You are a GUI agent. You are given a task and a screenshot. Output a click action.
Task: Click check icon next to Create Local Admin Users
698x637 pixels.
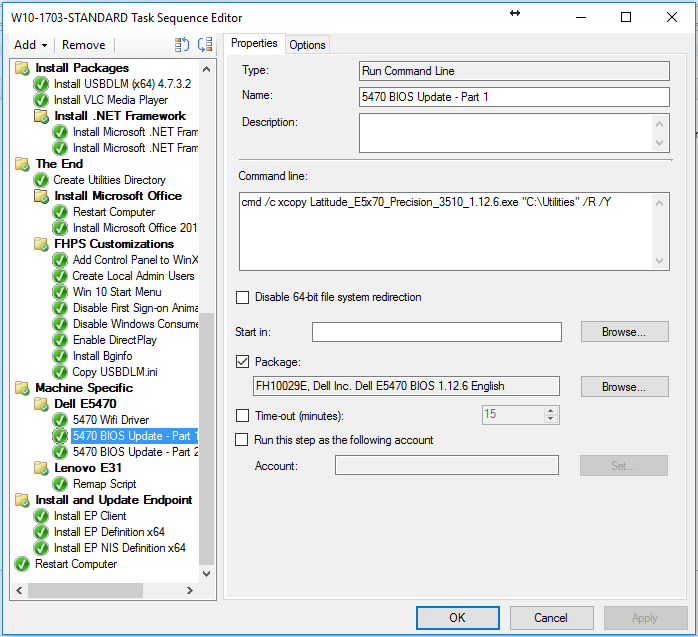point(60,276)
